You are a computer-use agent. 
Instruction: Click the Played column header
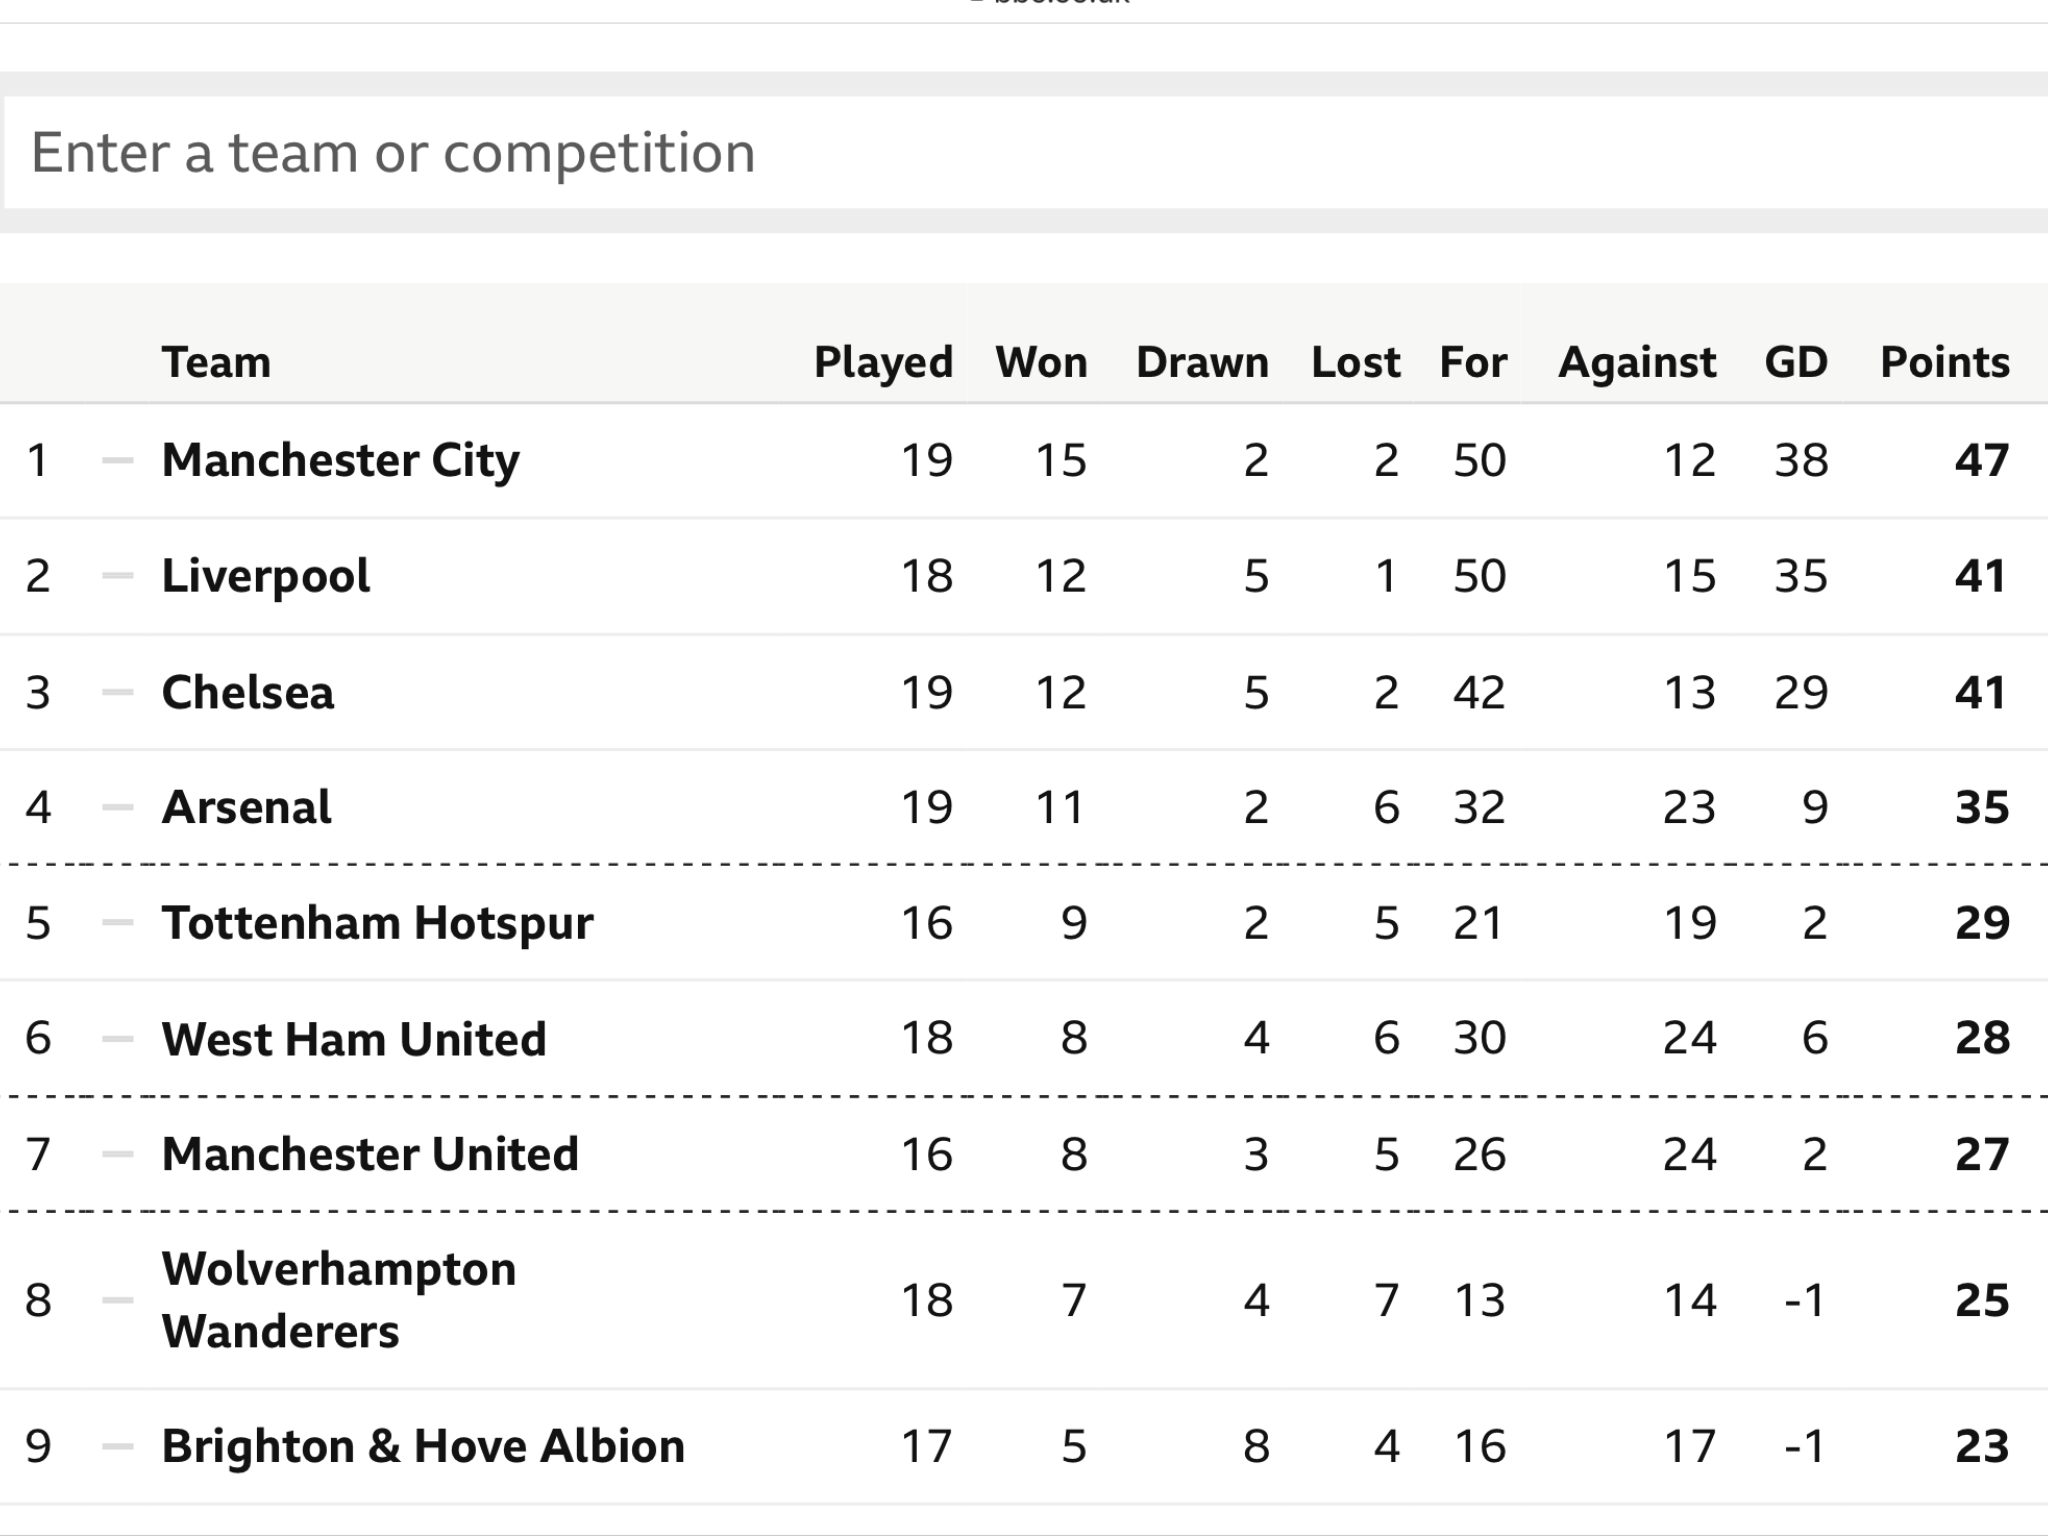[x=883, y=362]
